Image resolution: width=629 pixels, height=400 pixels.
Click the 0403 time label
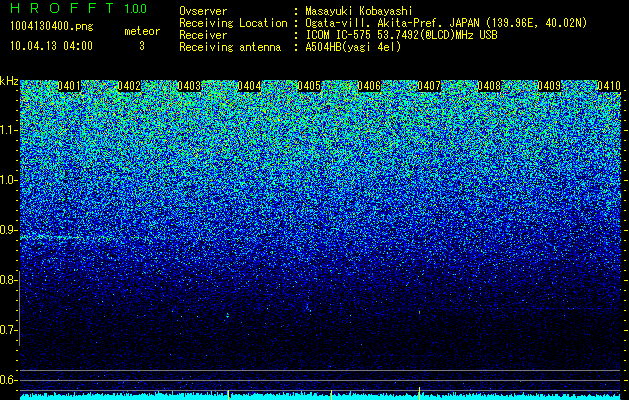click(189, 86)
